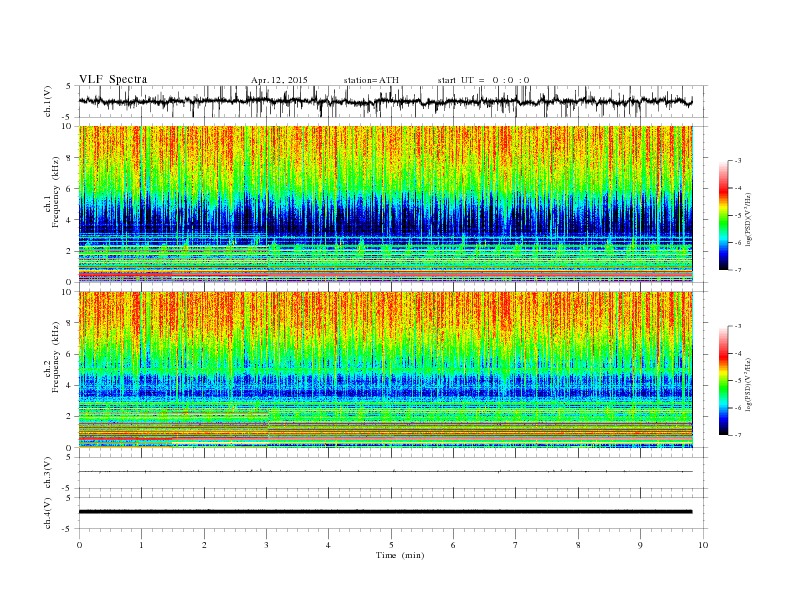Click the thick ch.4 waveform trace

click(x=385, y=512)
